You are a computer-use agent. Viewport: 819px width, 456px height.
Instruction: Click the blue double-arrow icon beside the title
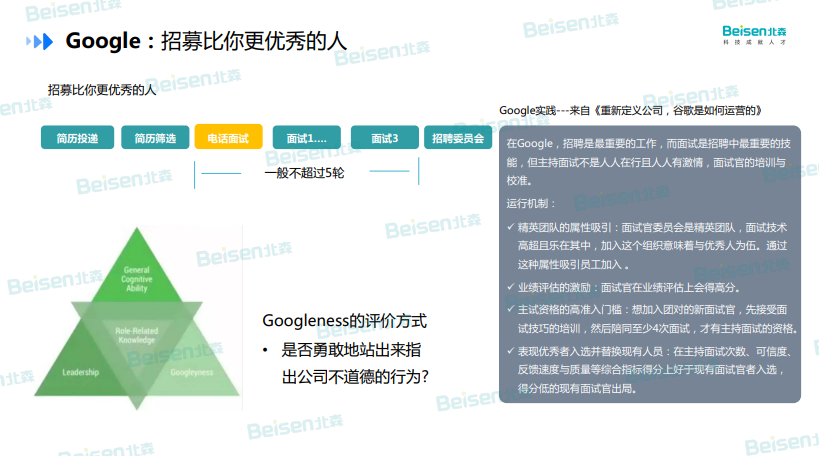click(40, 41)
